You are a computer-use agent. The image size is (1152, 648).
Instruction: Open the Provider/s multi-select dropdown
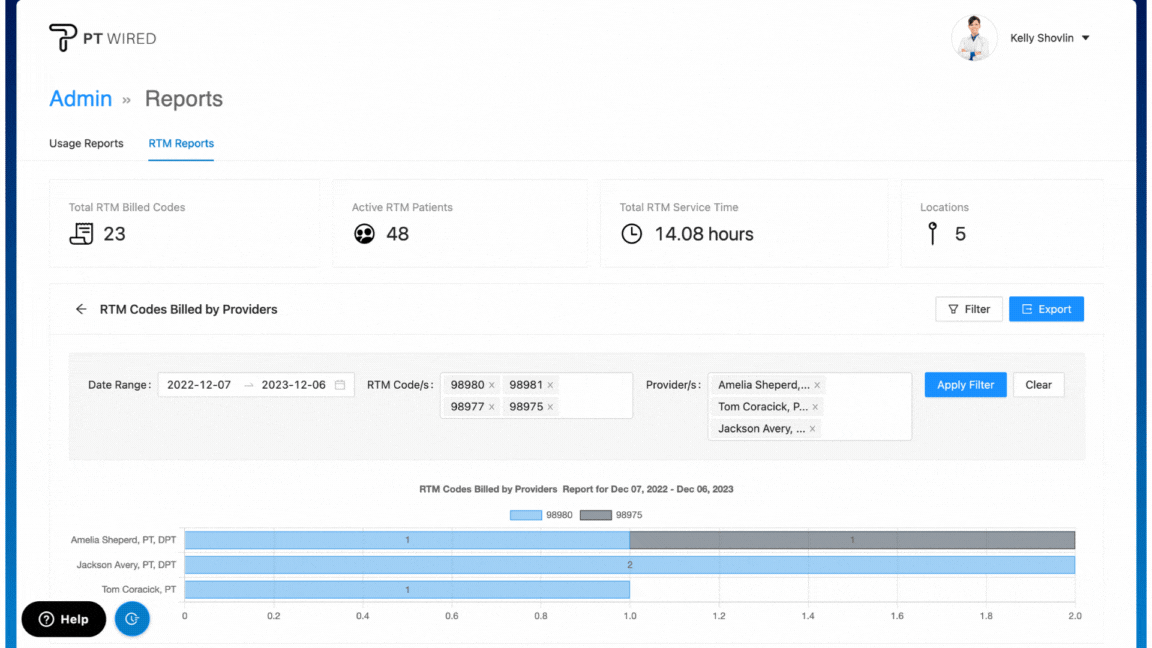(865, 407)
